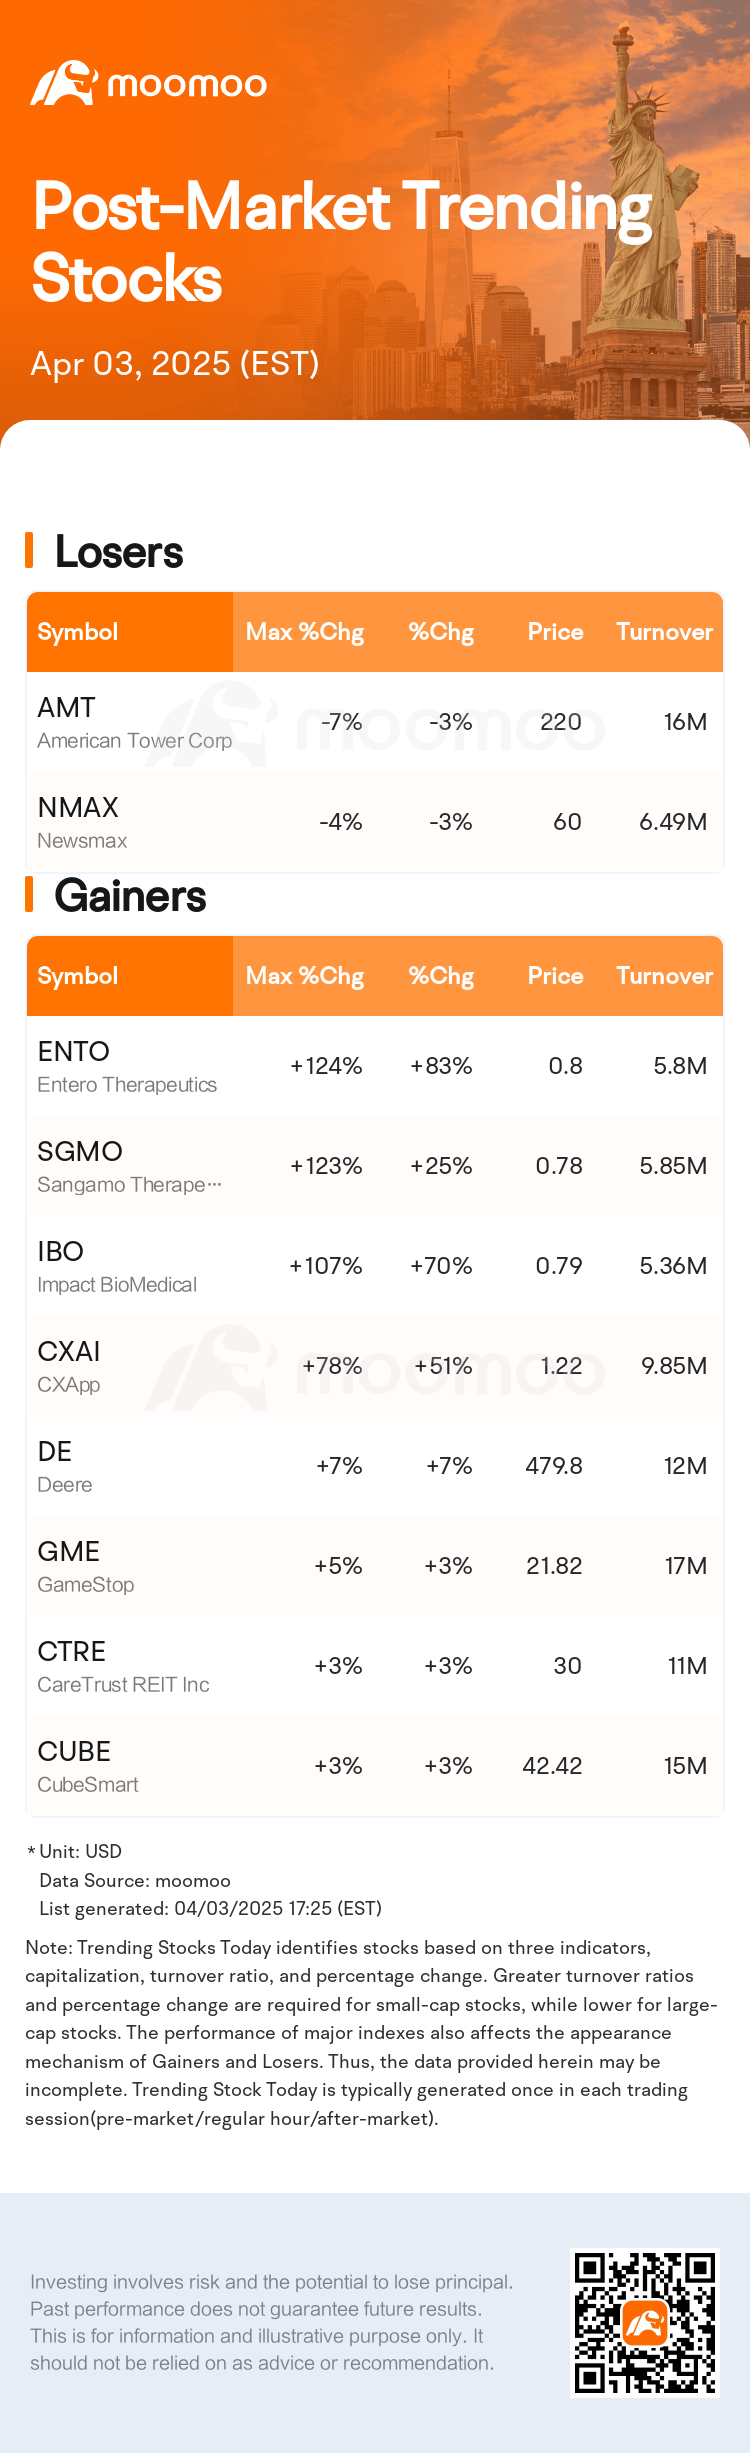Select the IBO Impact BioMedical row
Screen dimensions: 750x2453
coord(375,1266)
